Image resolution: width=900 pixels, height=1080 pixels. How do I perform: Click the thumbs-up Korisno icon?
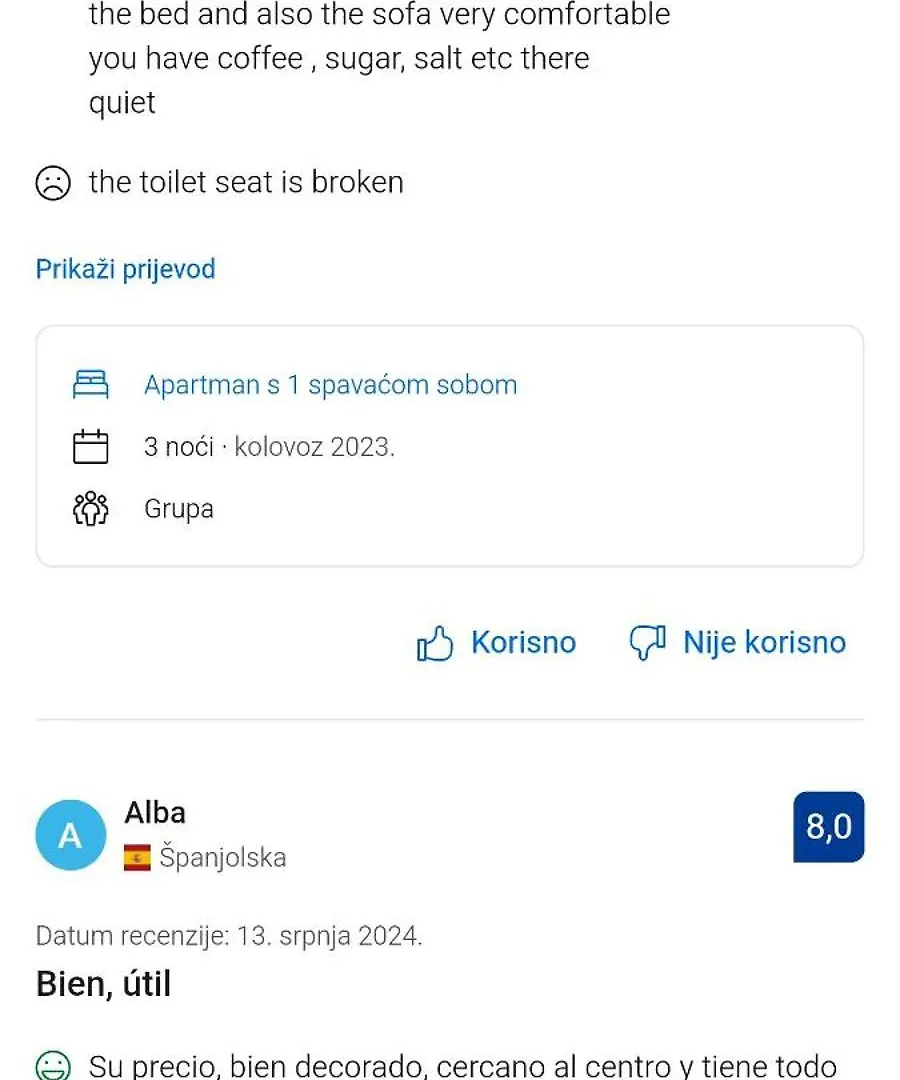click(x=435, y=643)
